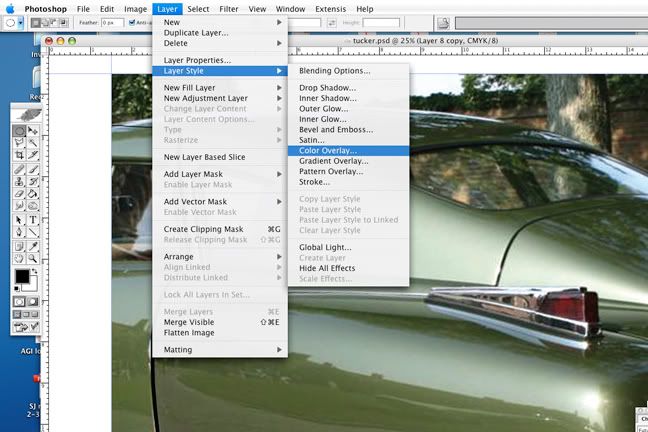Click the swap width and height icon

(332, 23)
